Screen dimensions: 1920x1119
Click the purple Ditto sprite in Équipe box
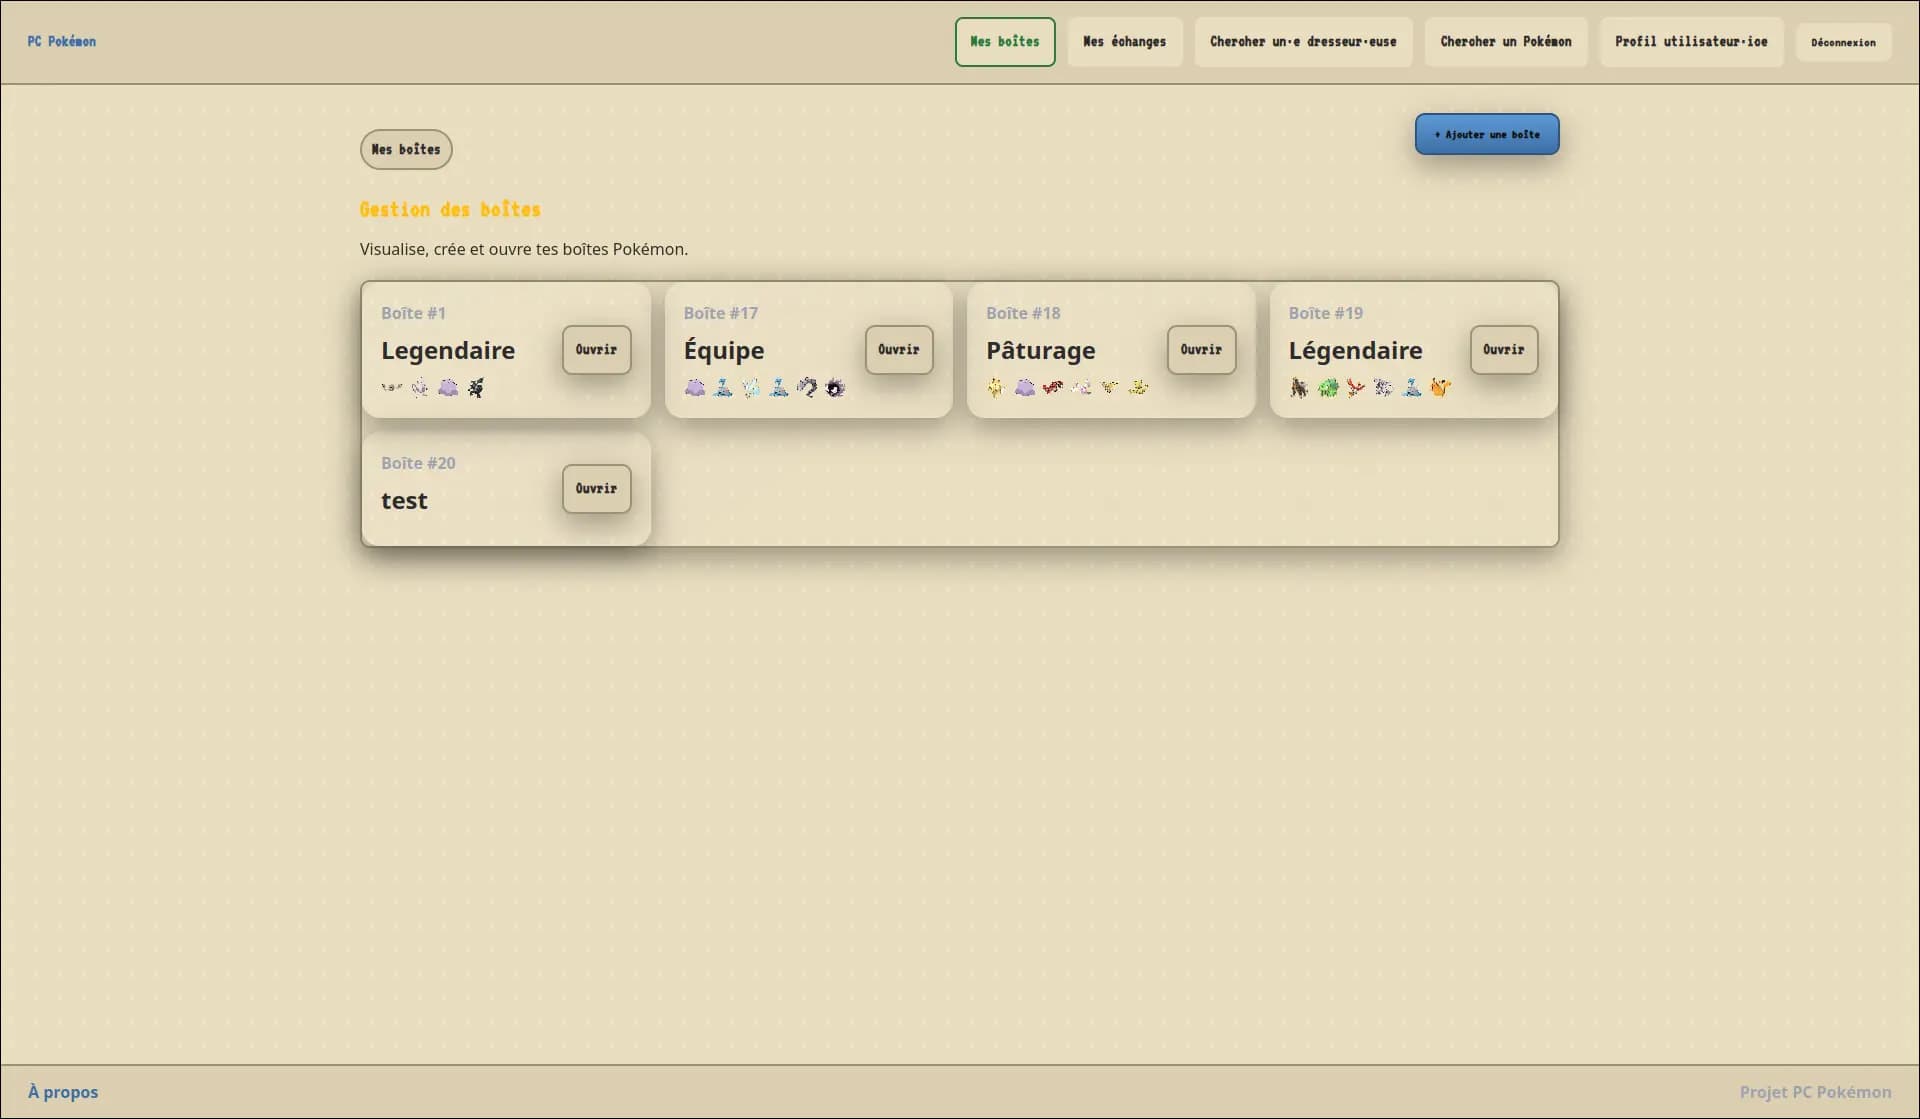click(x=695, y=388)
